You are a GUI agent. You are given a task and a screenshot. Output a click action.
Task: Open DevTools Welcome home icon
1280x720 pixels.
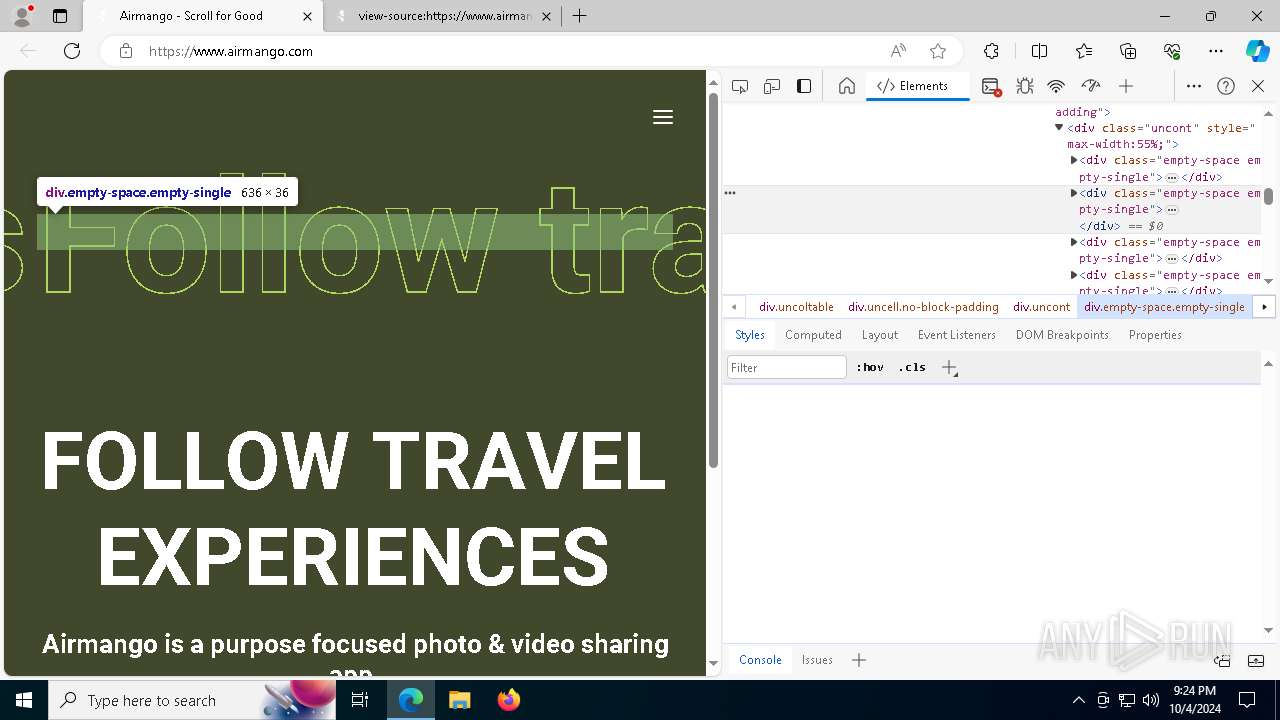tap(847, 86)
